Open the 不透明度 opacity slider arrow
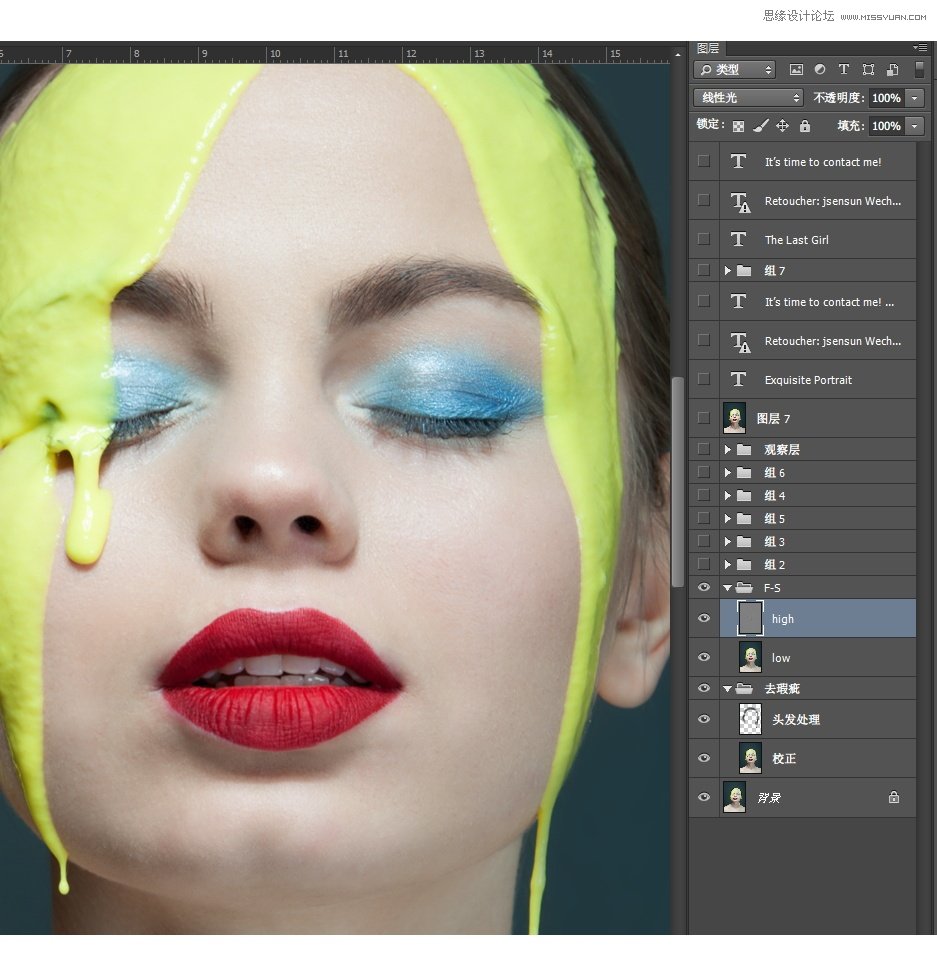The image size is (937, 976). (x=915, y=98)
